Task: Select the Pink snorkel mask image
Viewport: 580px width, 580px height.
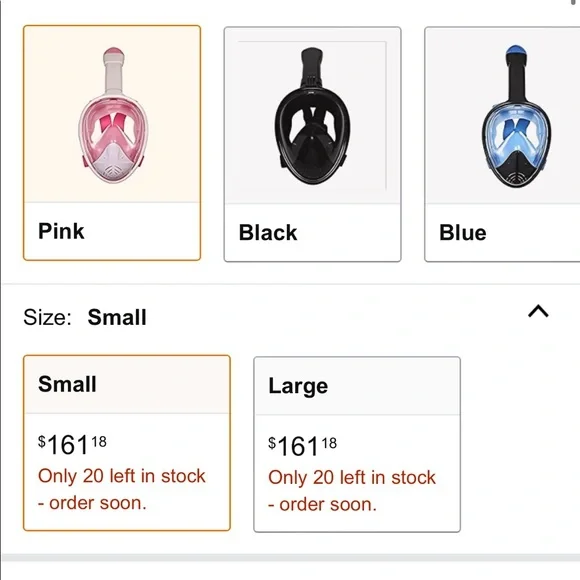Action: [x=113, y=116]
